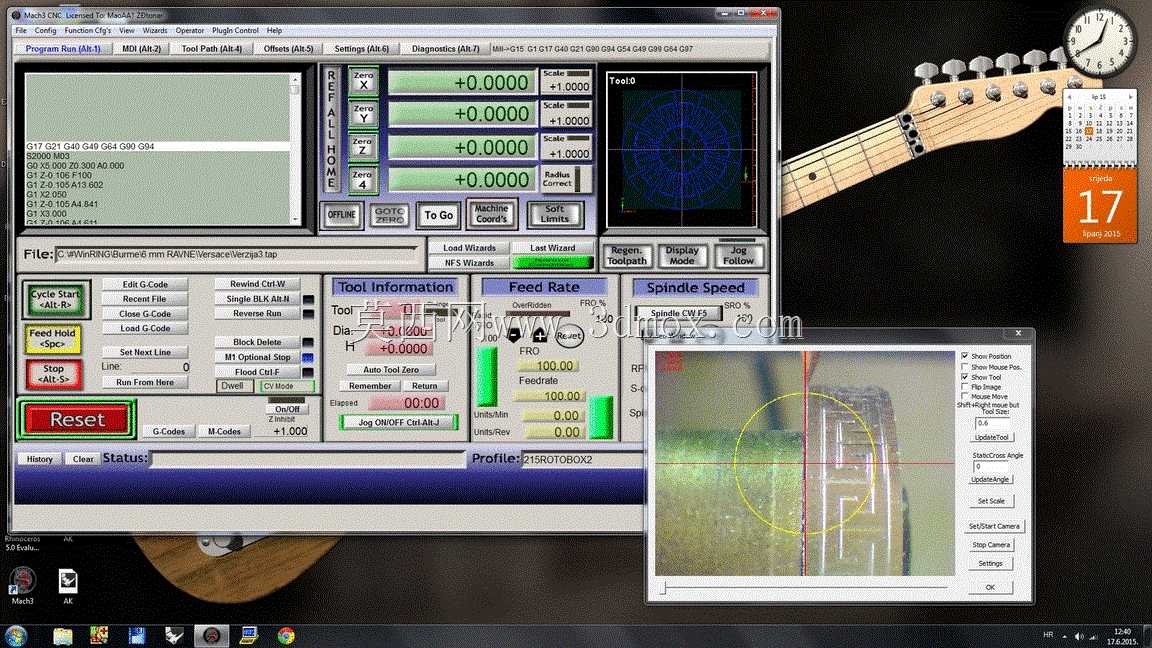This screenshot has height=648, width=1152.
Task: Switch to Settings (Alt-6) tab
Action: pos(361,48)
